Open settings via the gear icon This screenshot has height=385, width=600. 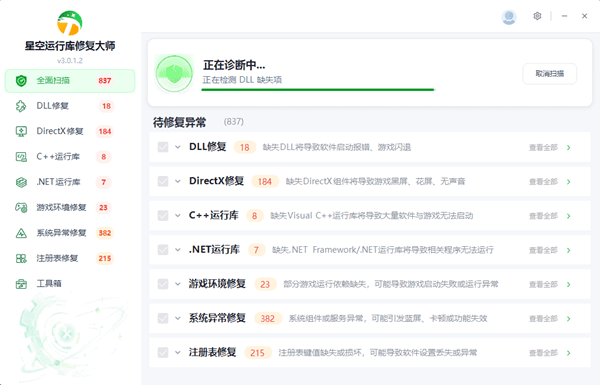tap(537, 16)
